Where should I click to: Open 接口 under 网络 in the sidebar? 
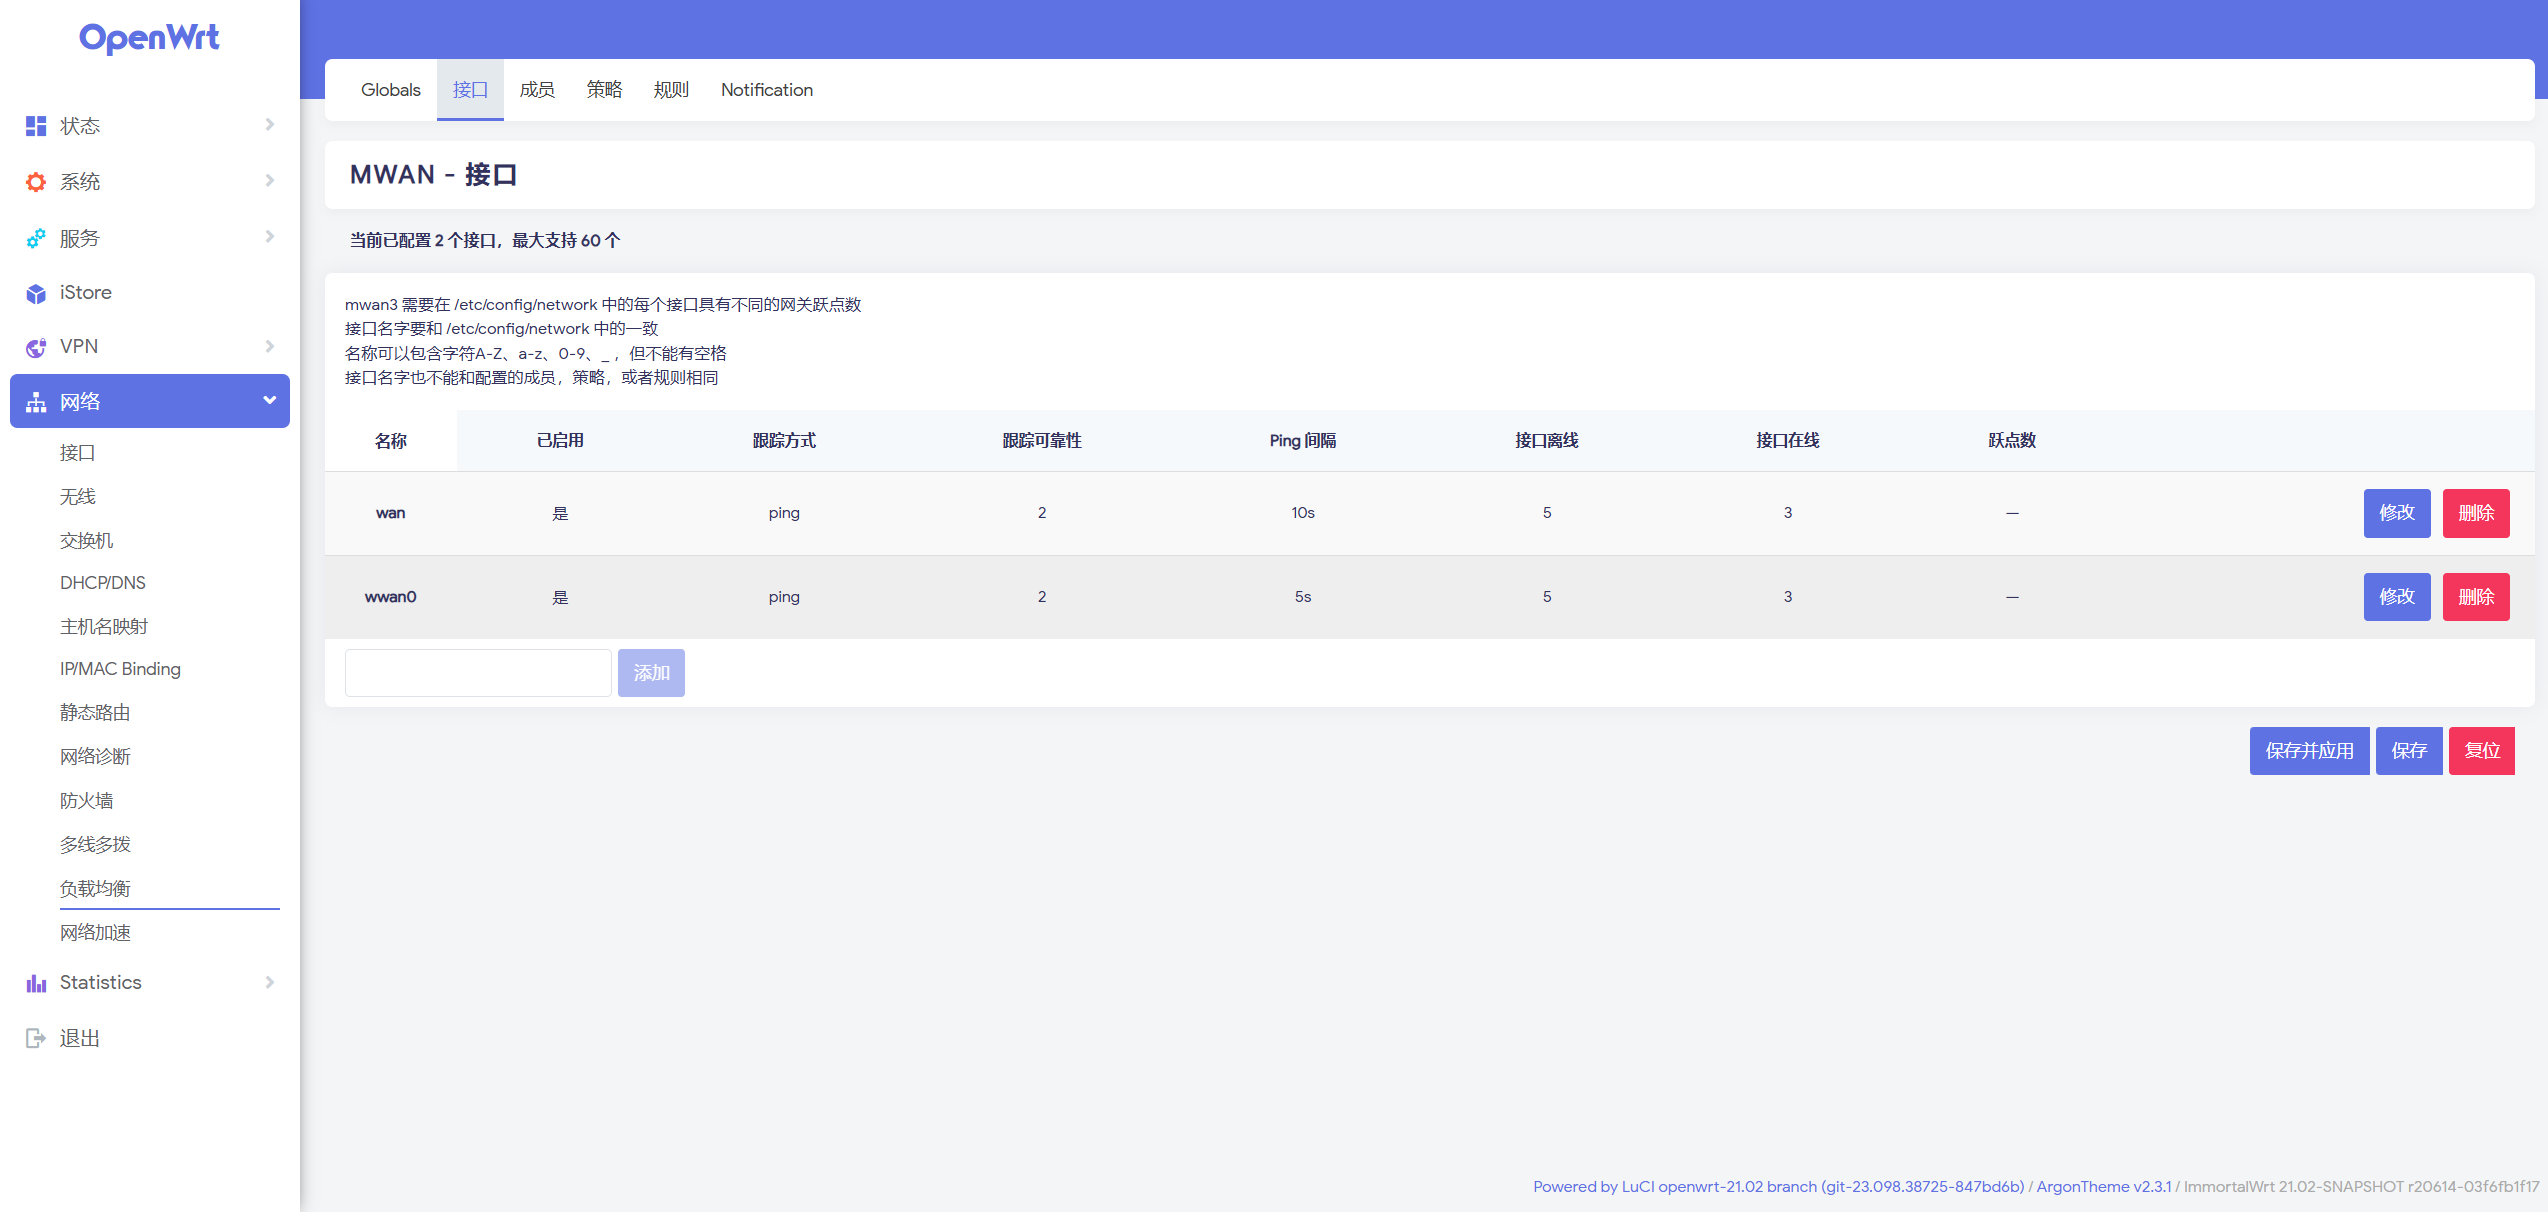pos(78,453)
